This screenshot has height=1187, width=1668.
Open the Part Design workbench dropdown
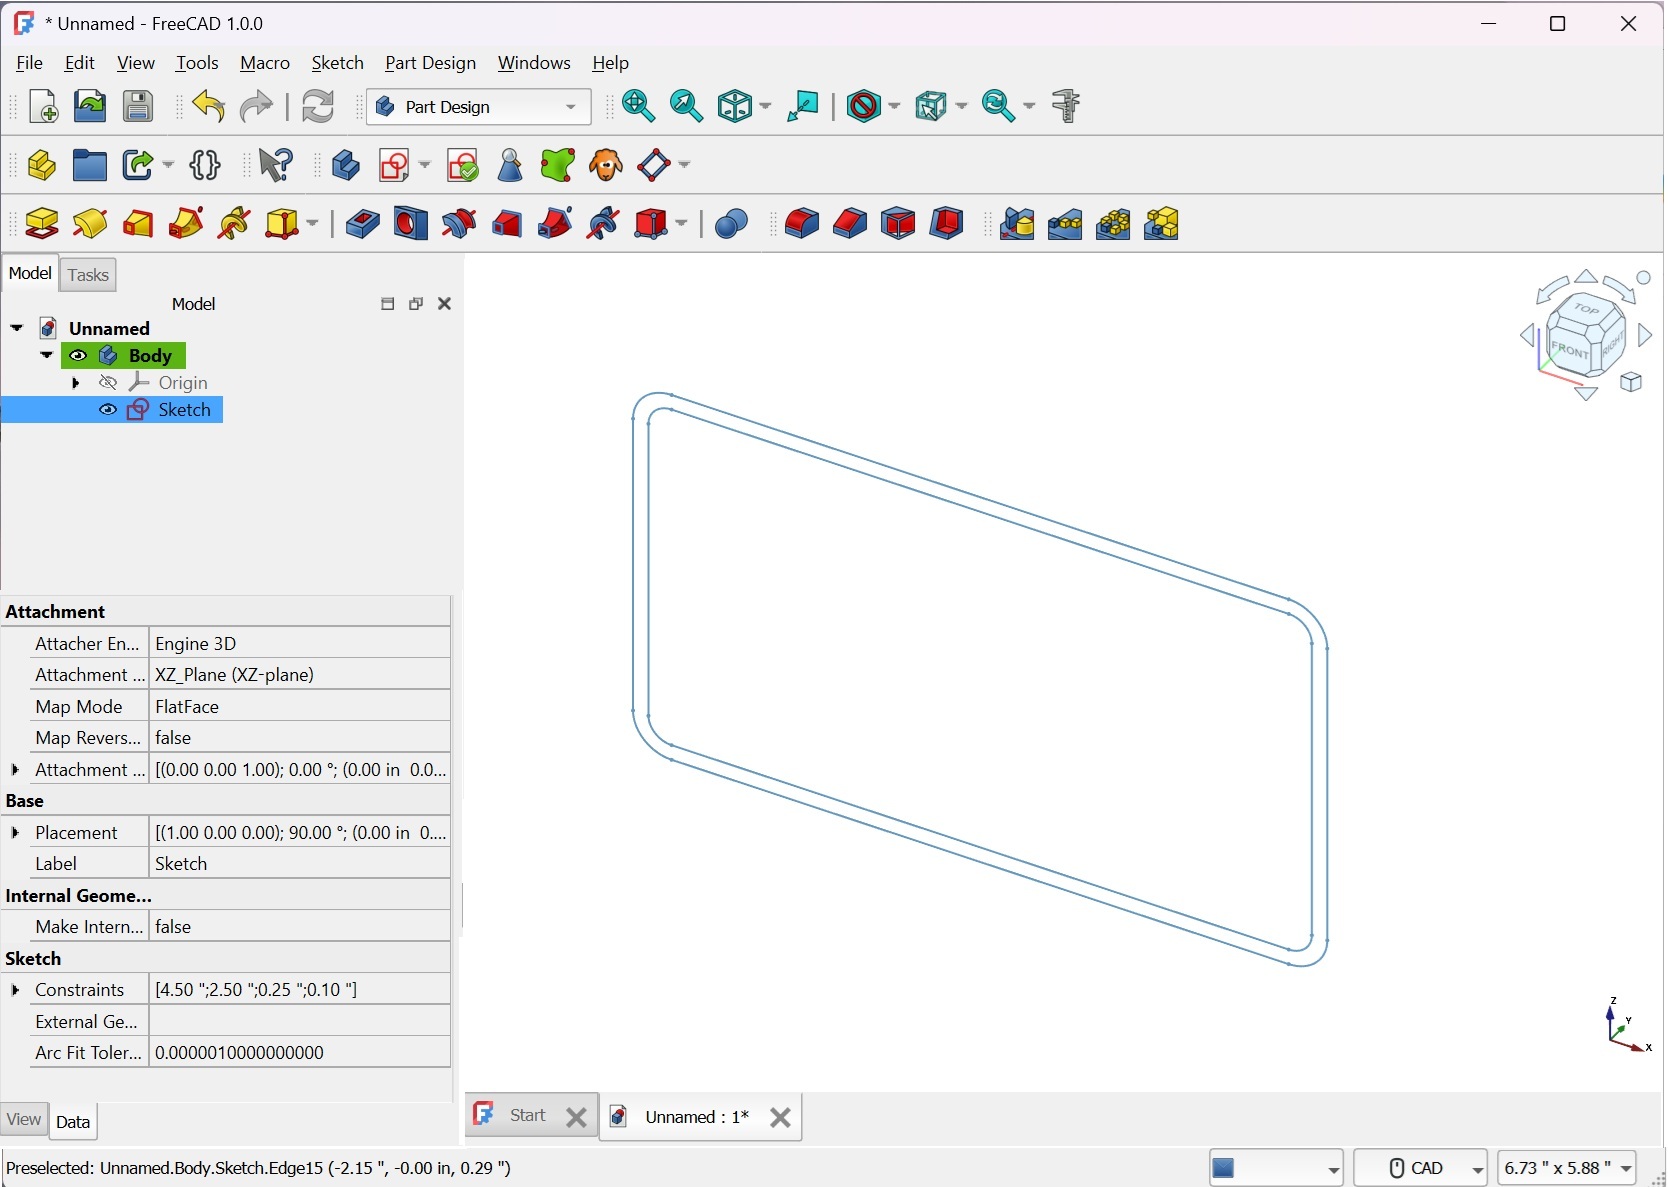(478, 107)
